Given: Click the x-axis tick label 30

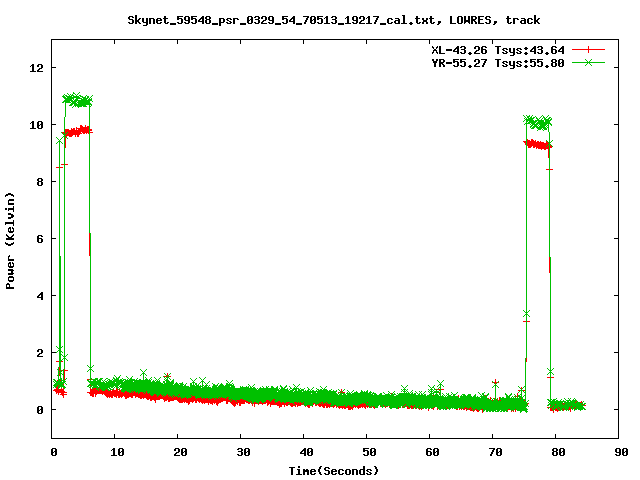Looking at the screenshot, I should tap(243, 452).
